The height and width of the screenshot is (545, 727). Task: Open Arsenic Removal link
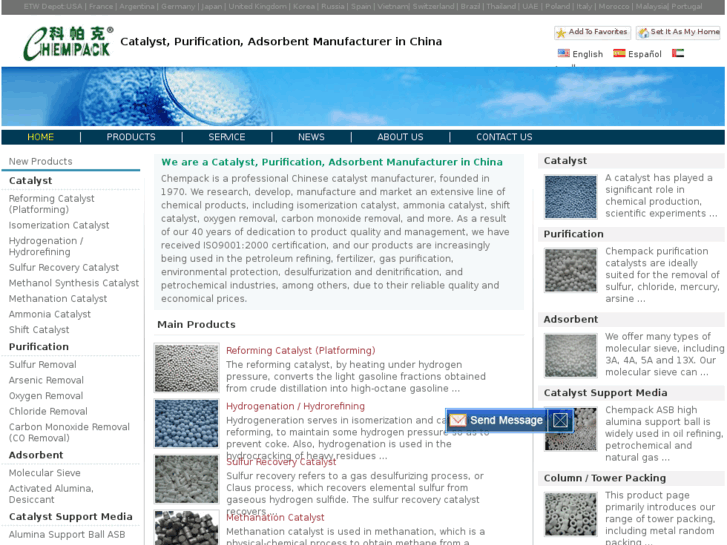point(46,380)
